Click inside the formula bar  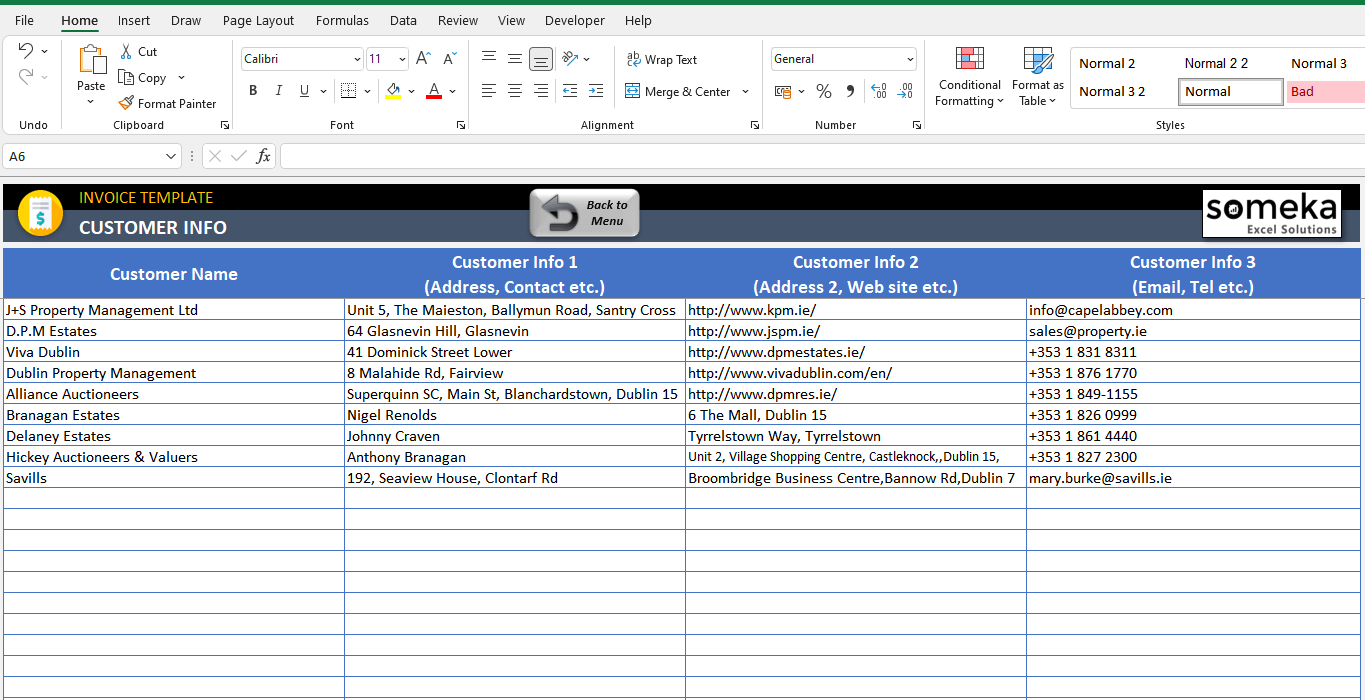click(820, 156)
